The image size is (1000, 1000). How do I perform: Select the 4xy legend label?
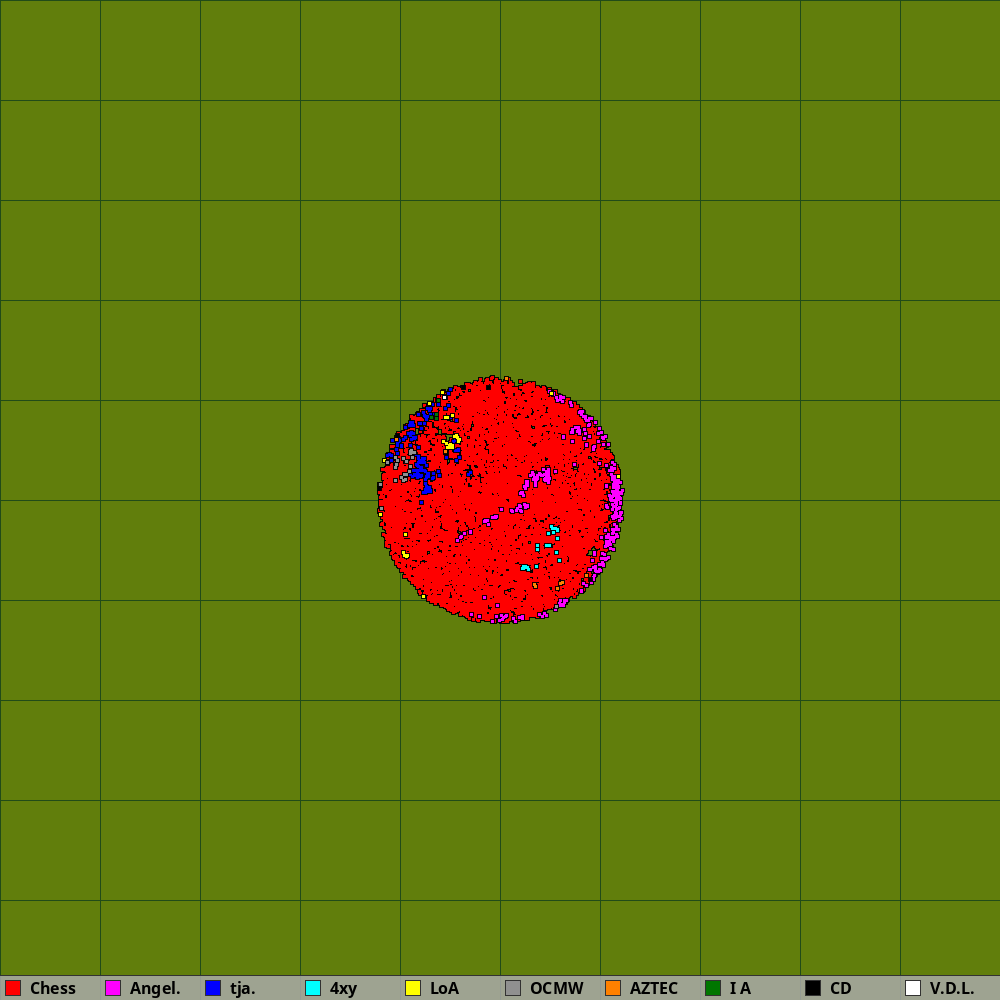[343, 989]
